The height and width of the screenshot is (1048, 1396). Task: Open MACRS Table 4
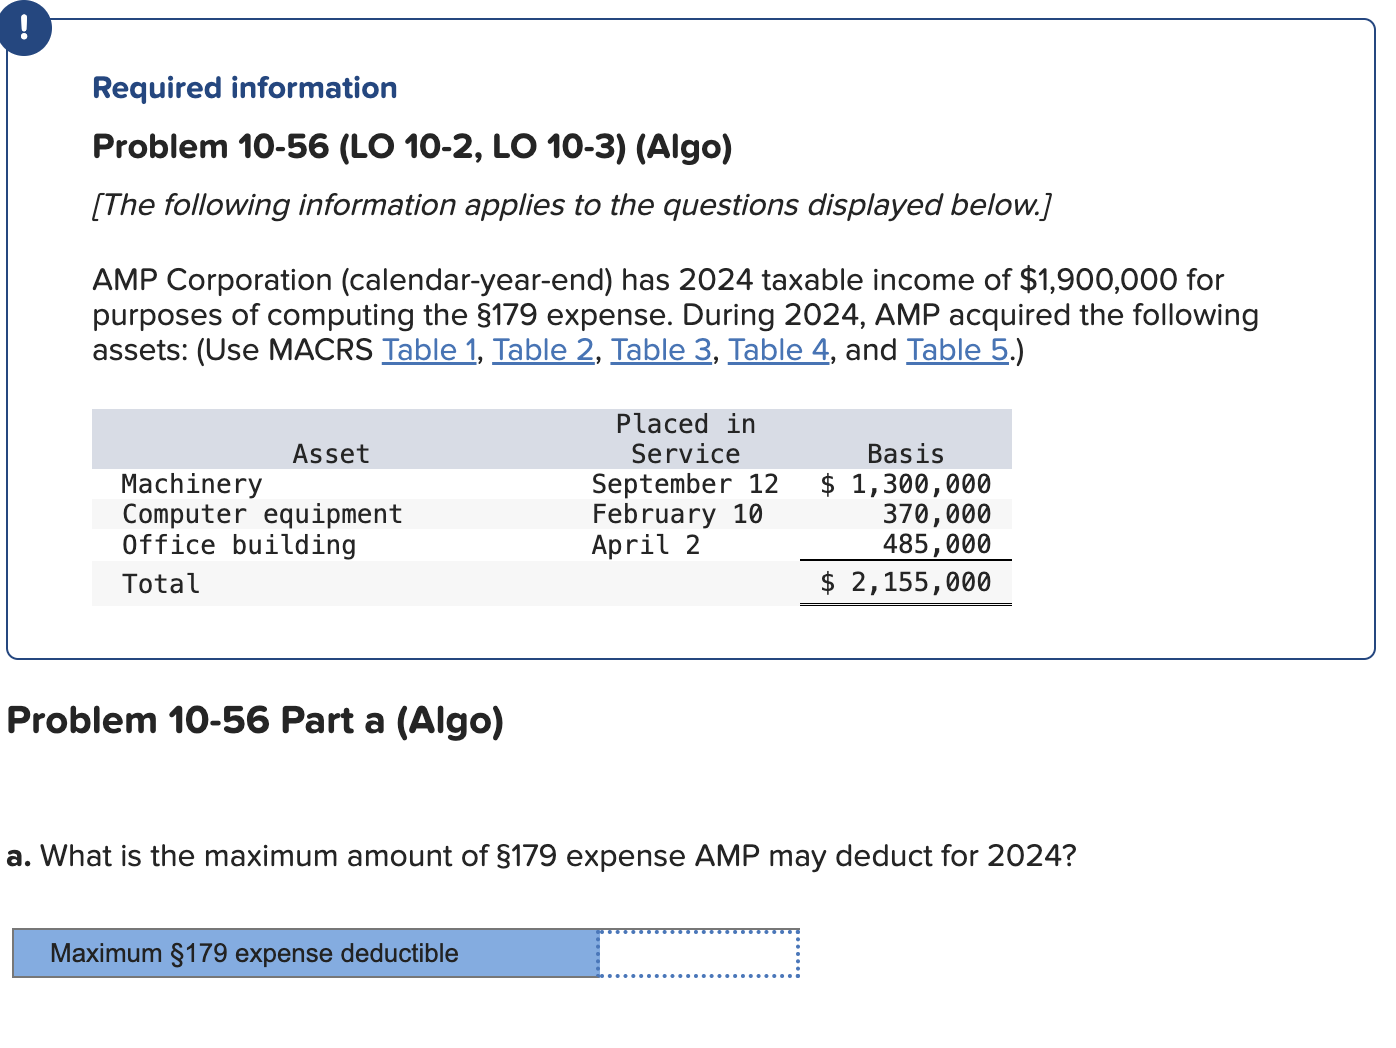coord(777,350)
